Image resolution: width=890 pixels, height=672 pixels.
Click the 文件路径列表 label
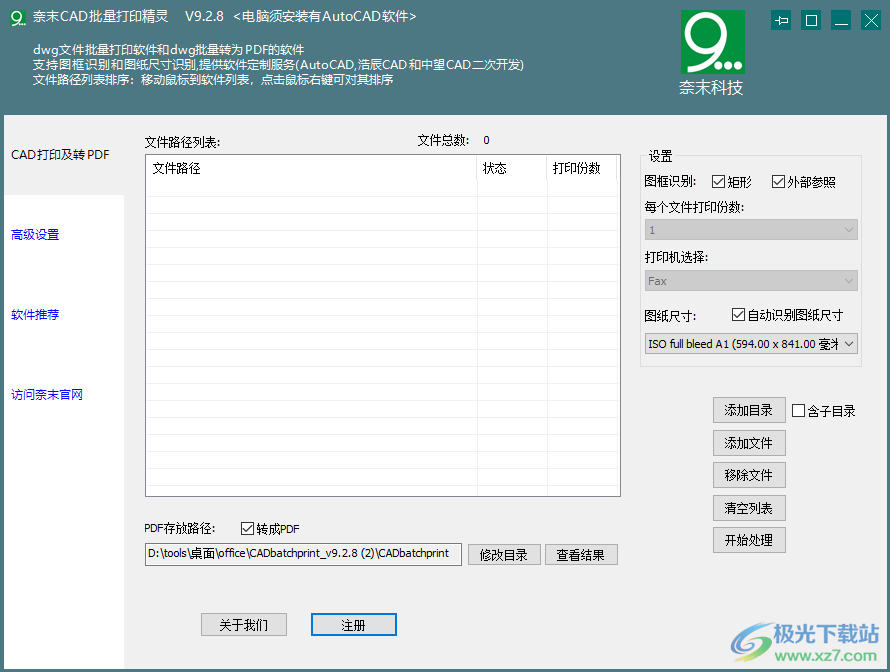point(182,142)
